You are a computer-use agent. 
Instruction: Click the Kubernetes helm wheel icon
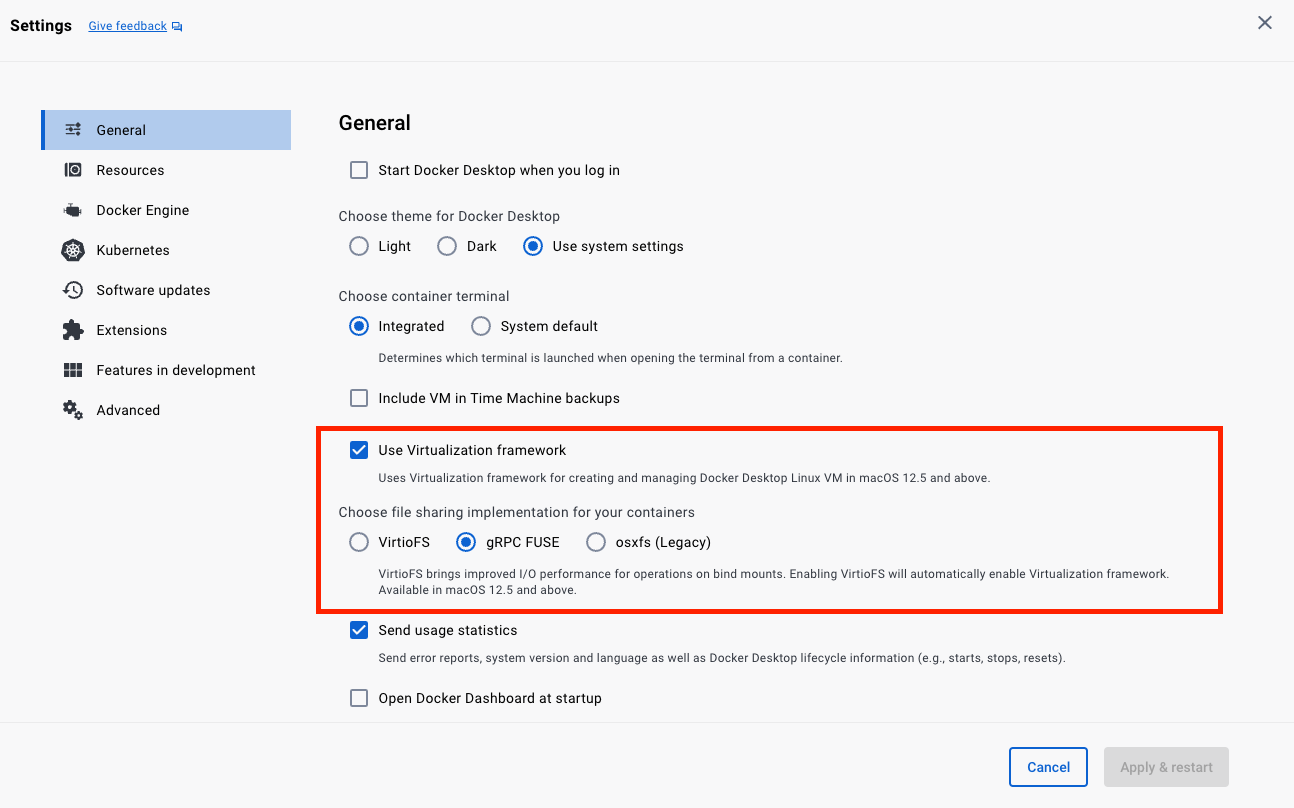[72, 249]
